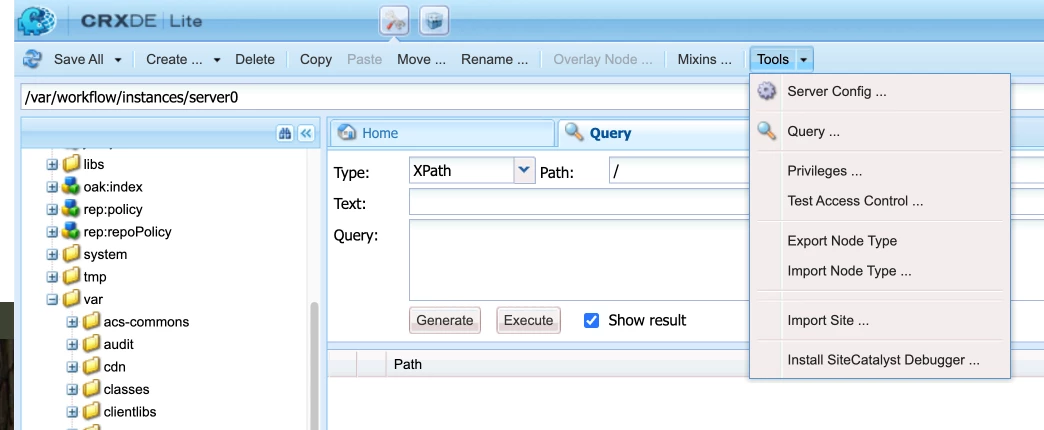Toggle the Show result checkbox
1044x430 pixels.
click(x=591, y=321)
